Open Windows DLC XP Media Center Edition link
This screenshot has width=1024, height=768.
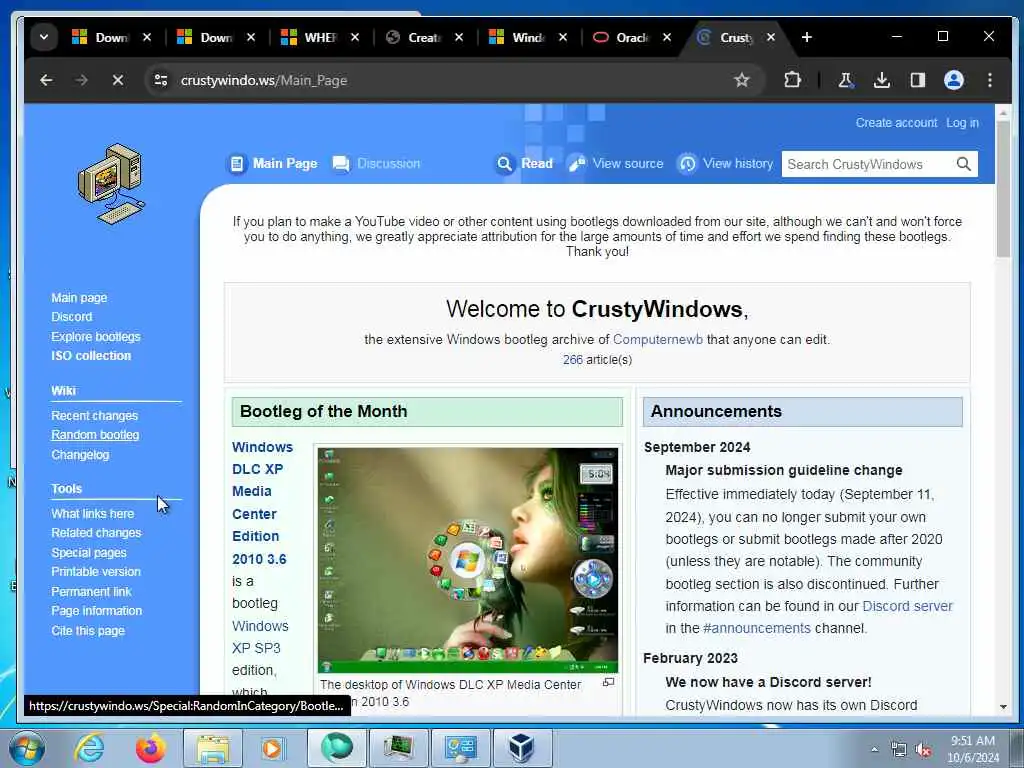263,503
